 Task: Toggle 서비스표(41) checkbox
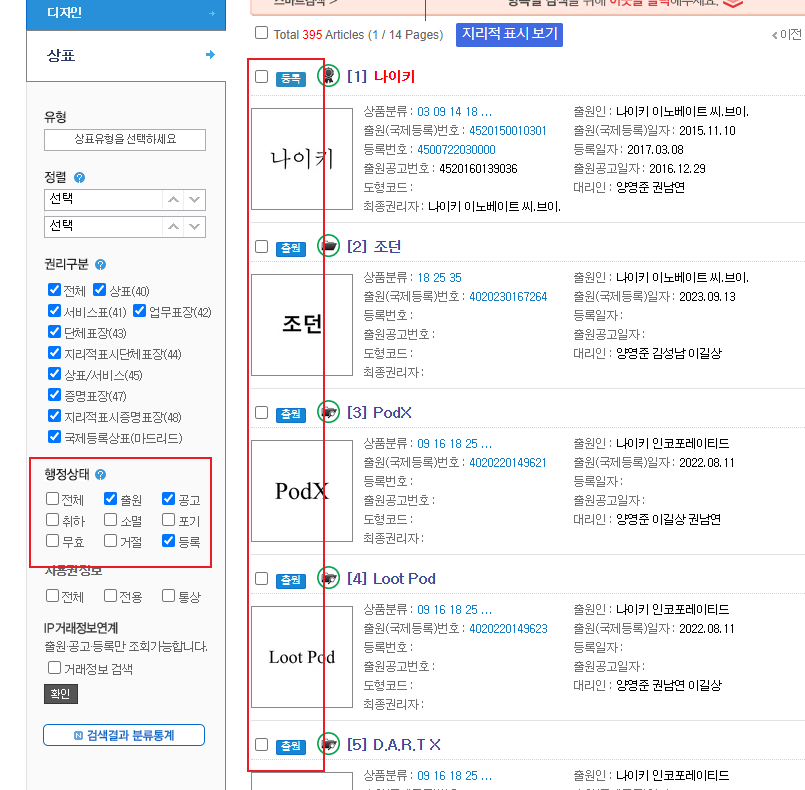[54, 311]
